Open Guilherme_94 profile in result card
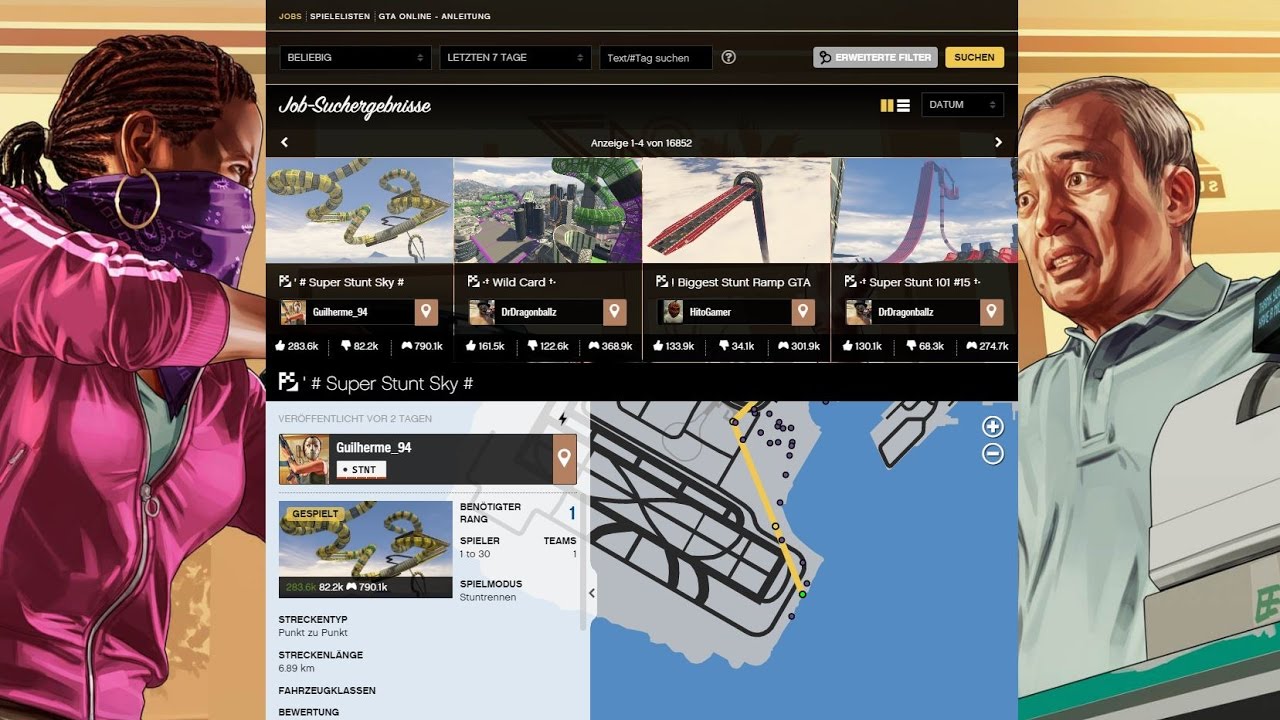The height and width of the screenshot is (720, 1280). [x=346, y=312]
